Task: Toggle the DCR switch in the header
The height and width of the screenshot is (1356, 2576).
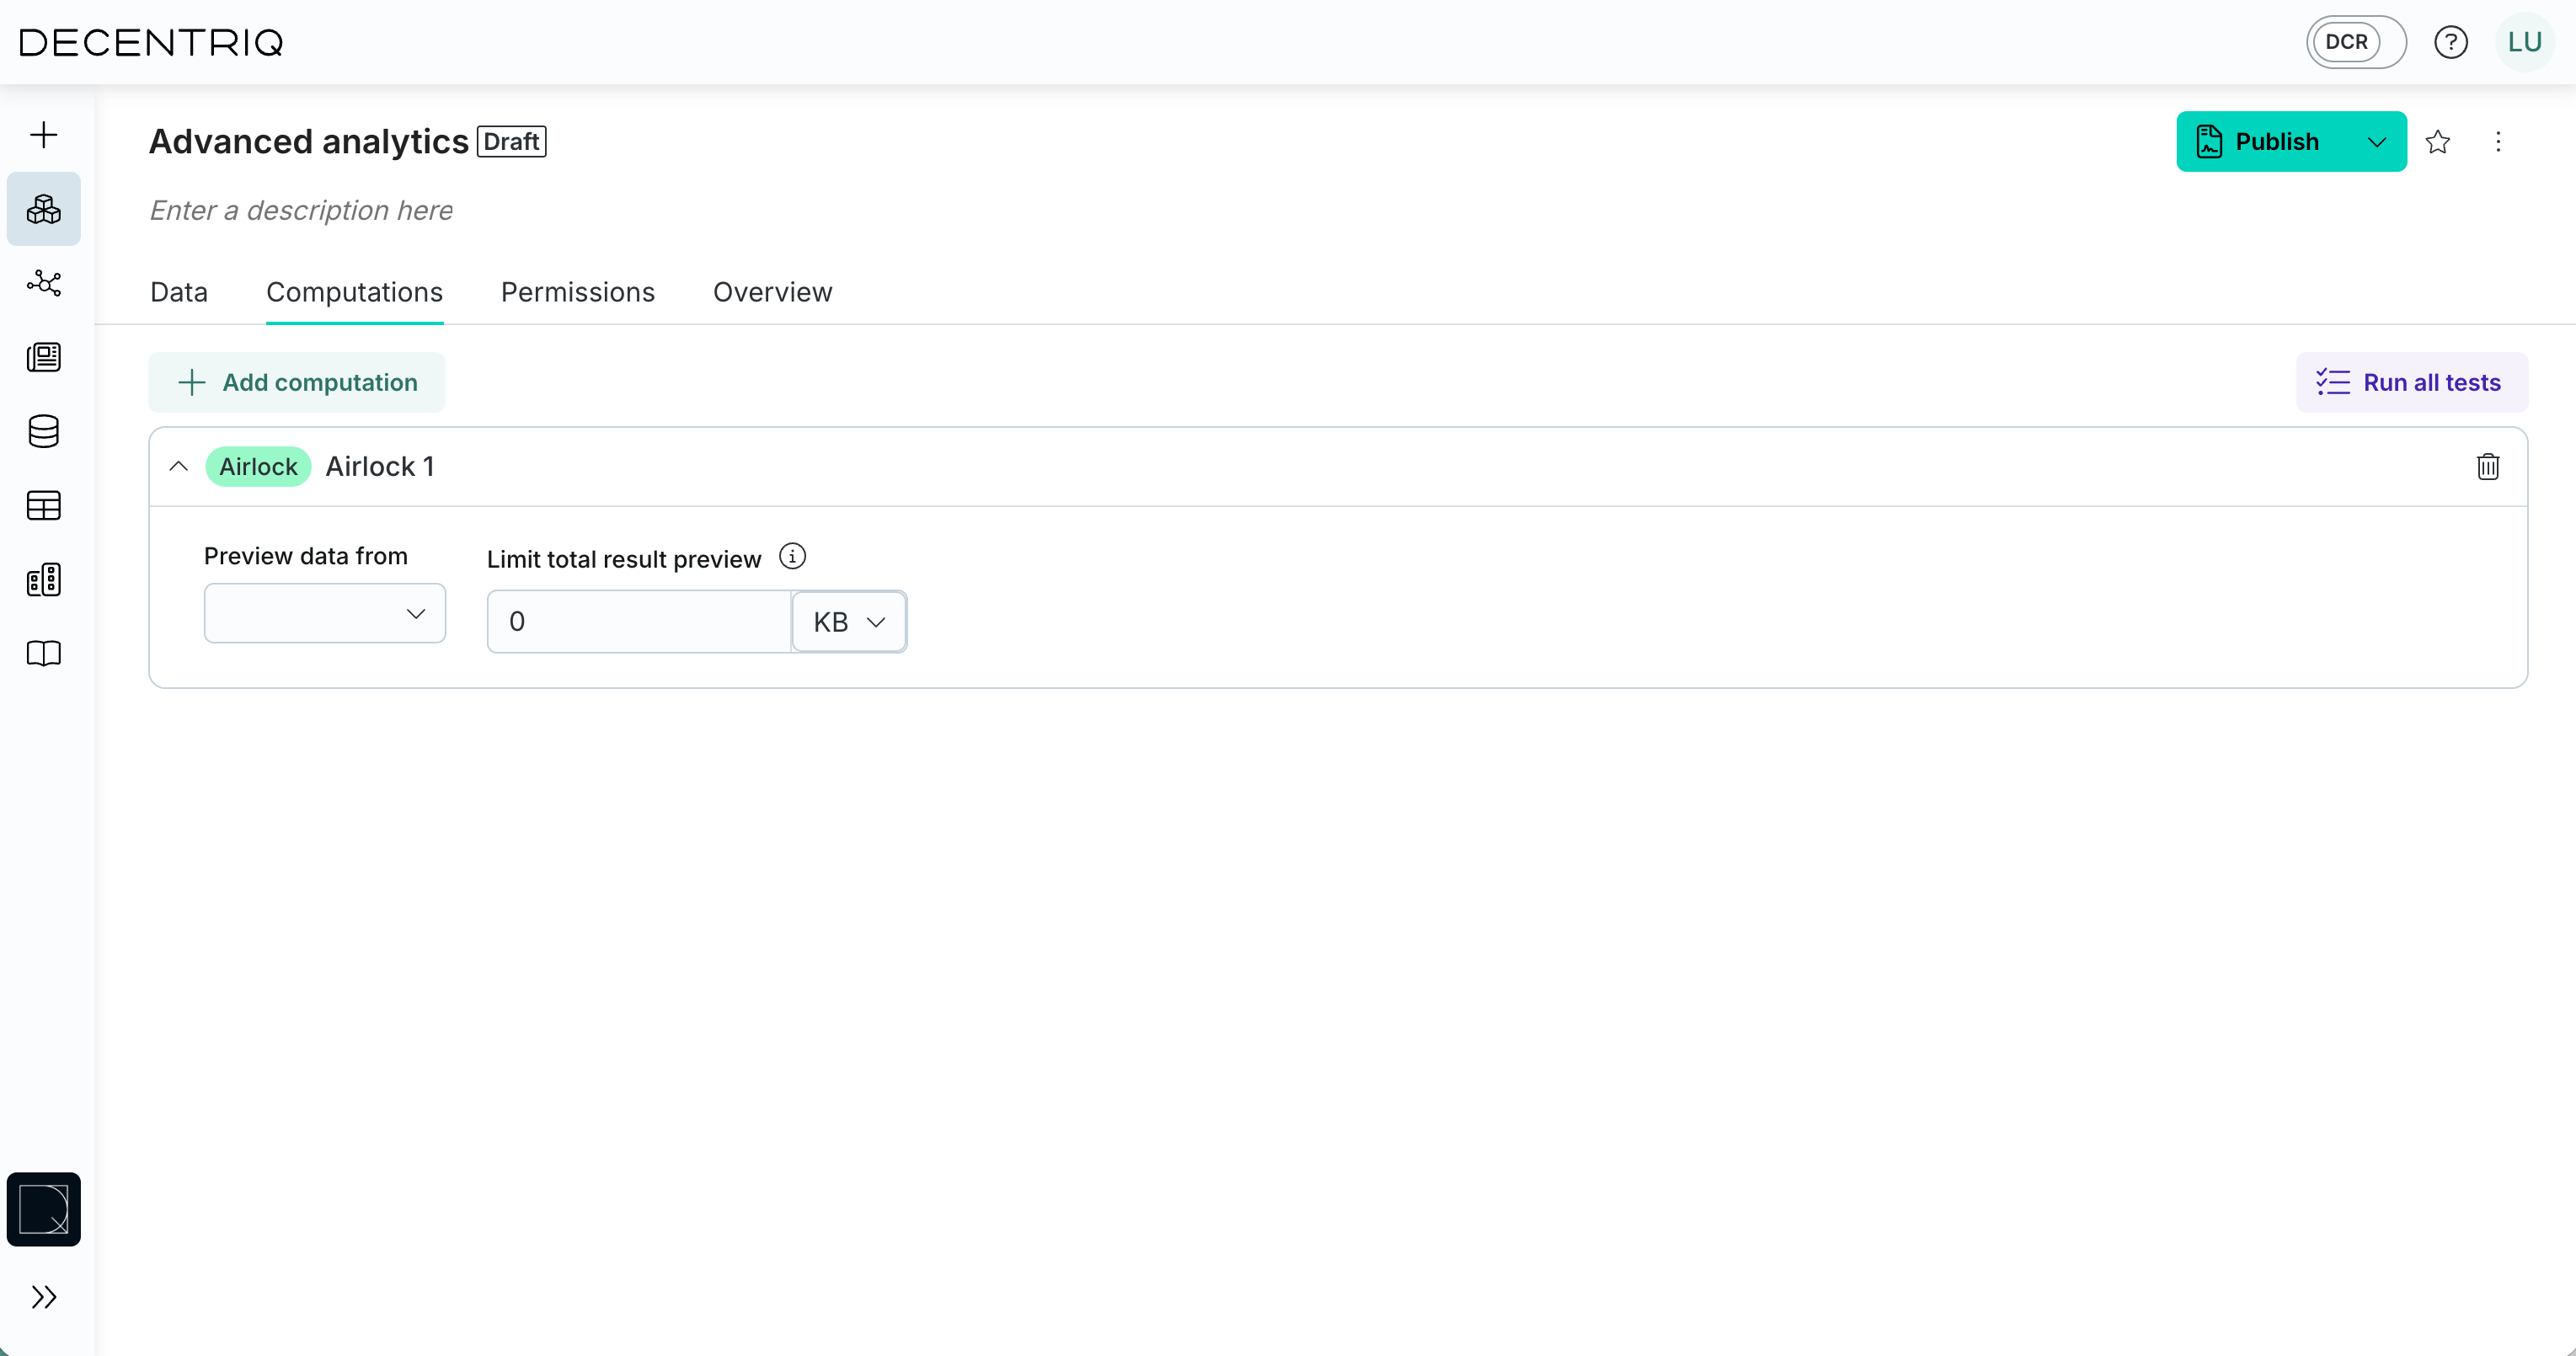Action: click(2355, 42)
